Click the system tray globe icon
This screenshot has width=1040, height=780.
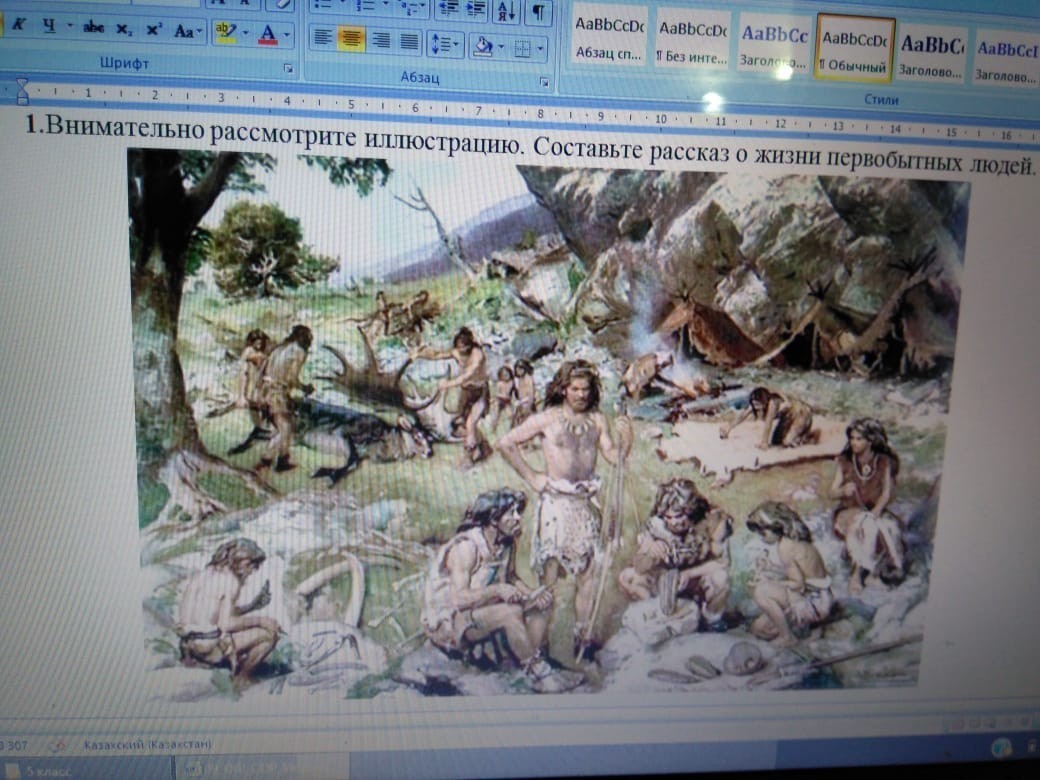click(x=1002, y=748)
